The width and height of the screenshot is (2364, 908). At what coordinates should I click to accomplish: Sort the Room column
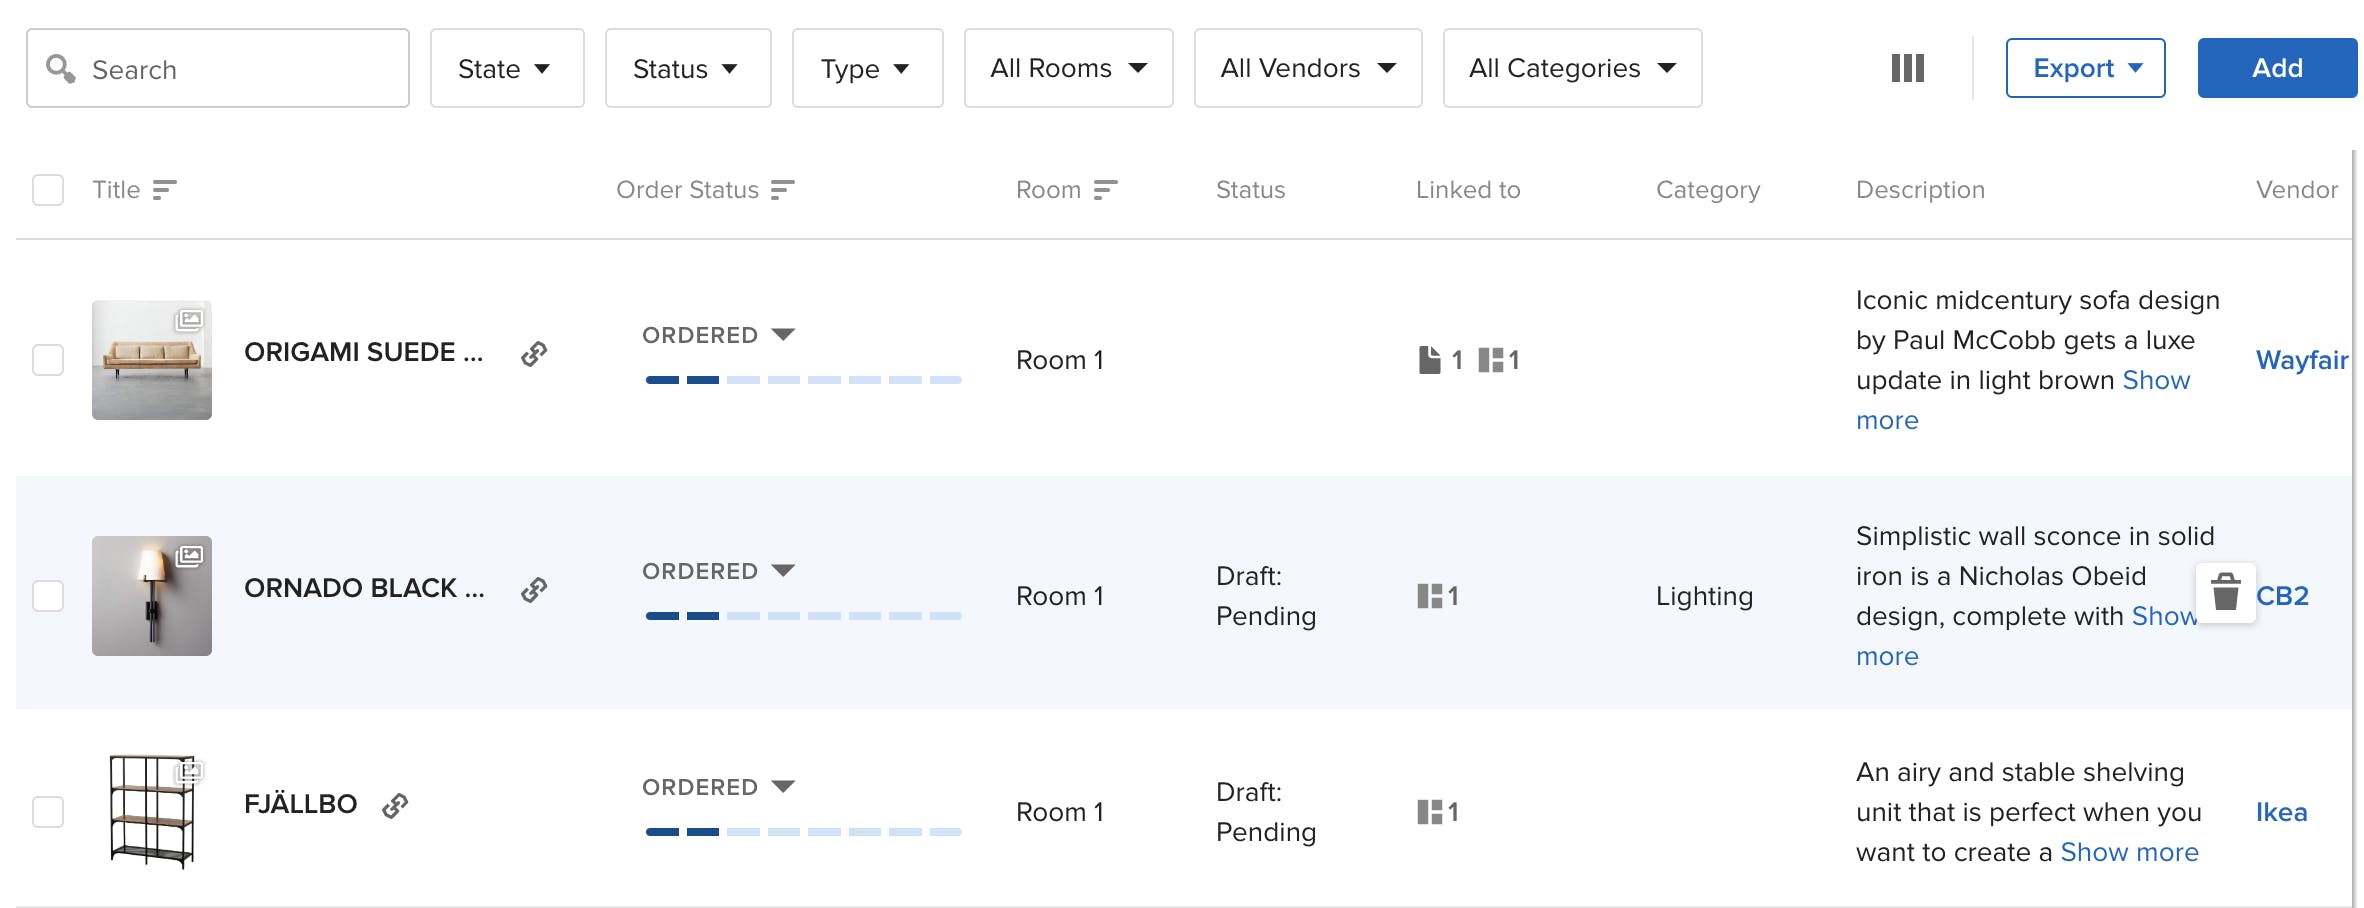(1104, 190)
